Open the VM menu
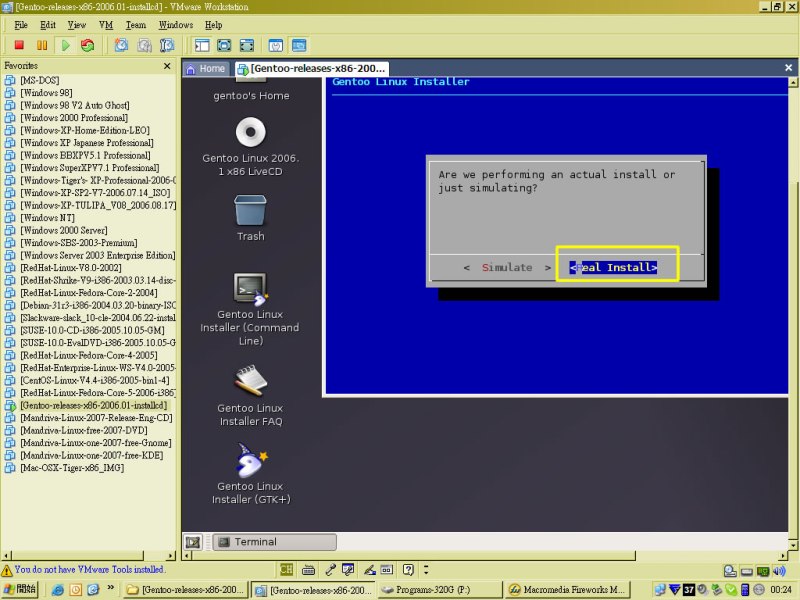 point(106,25)
